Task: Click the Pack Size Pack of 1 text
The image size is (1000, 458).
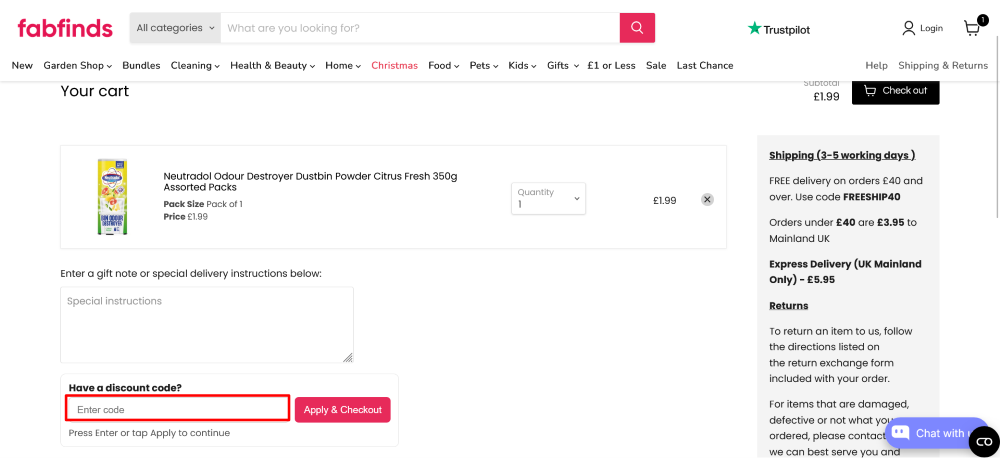Action: tap(203, 204)
